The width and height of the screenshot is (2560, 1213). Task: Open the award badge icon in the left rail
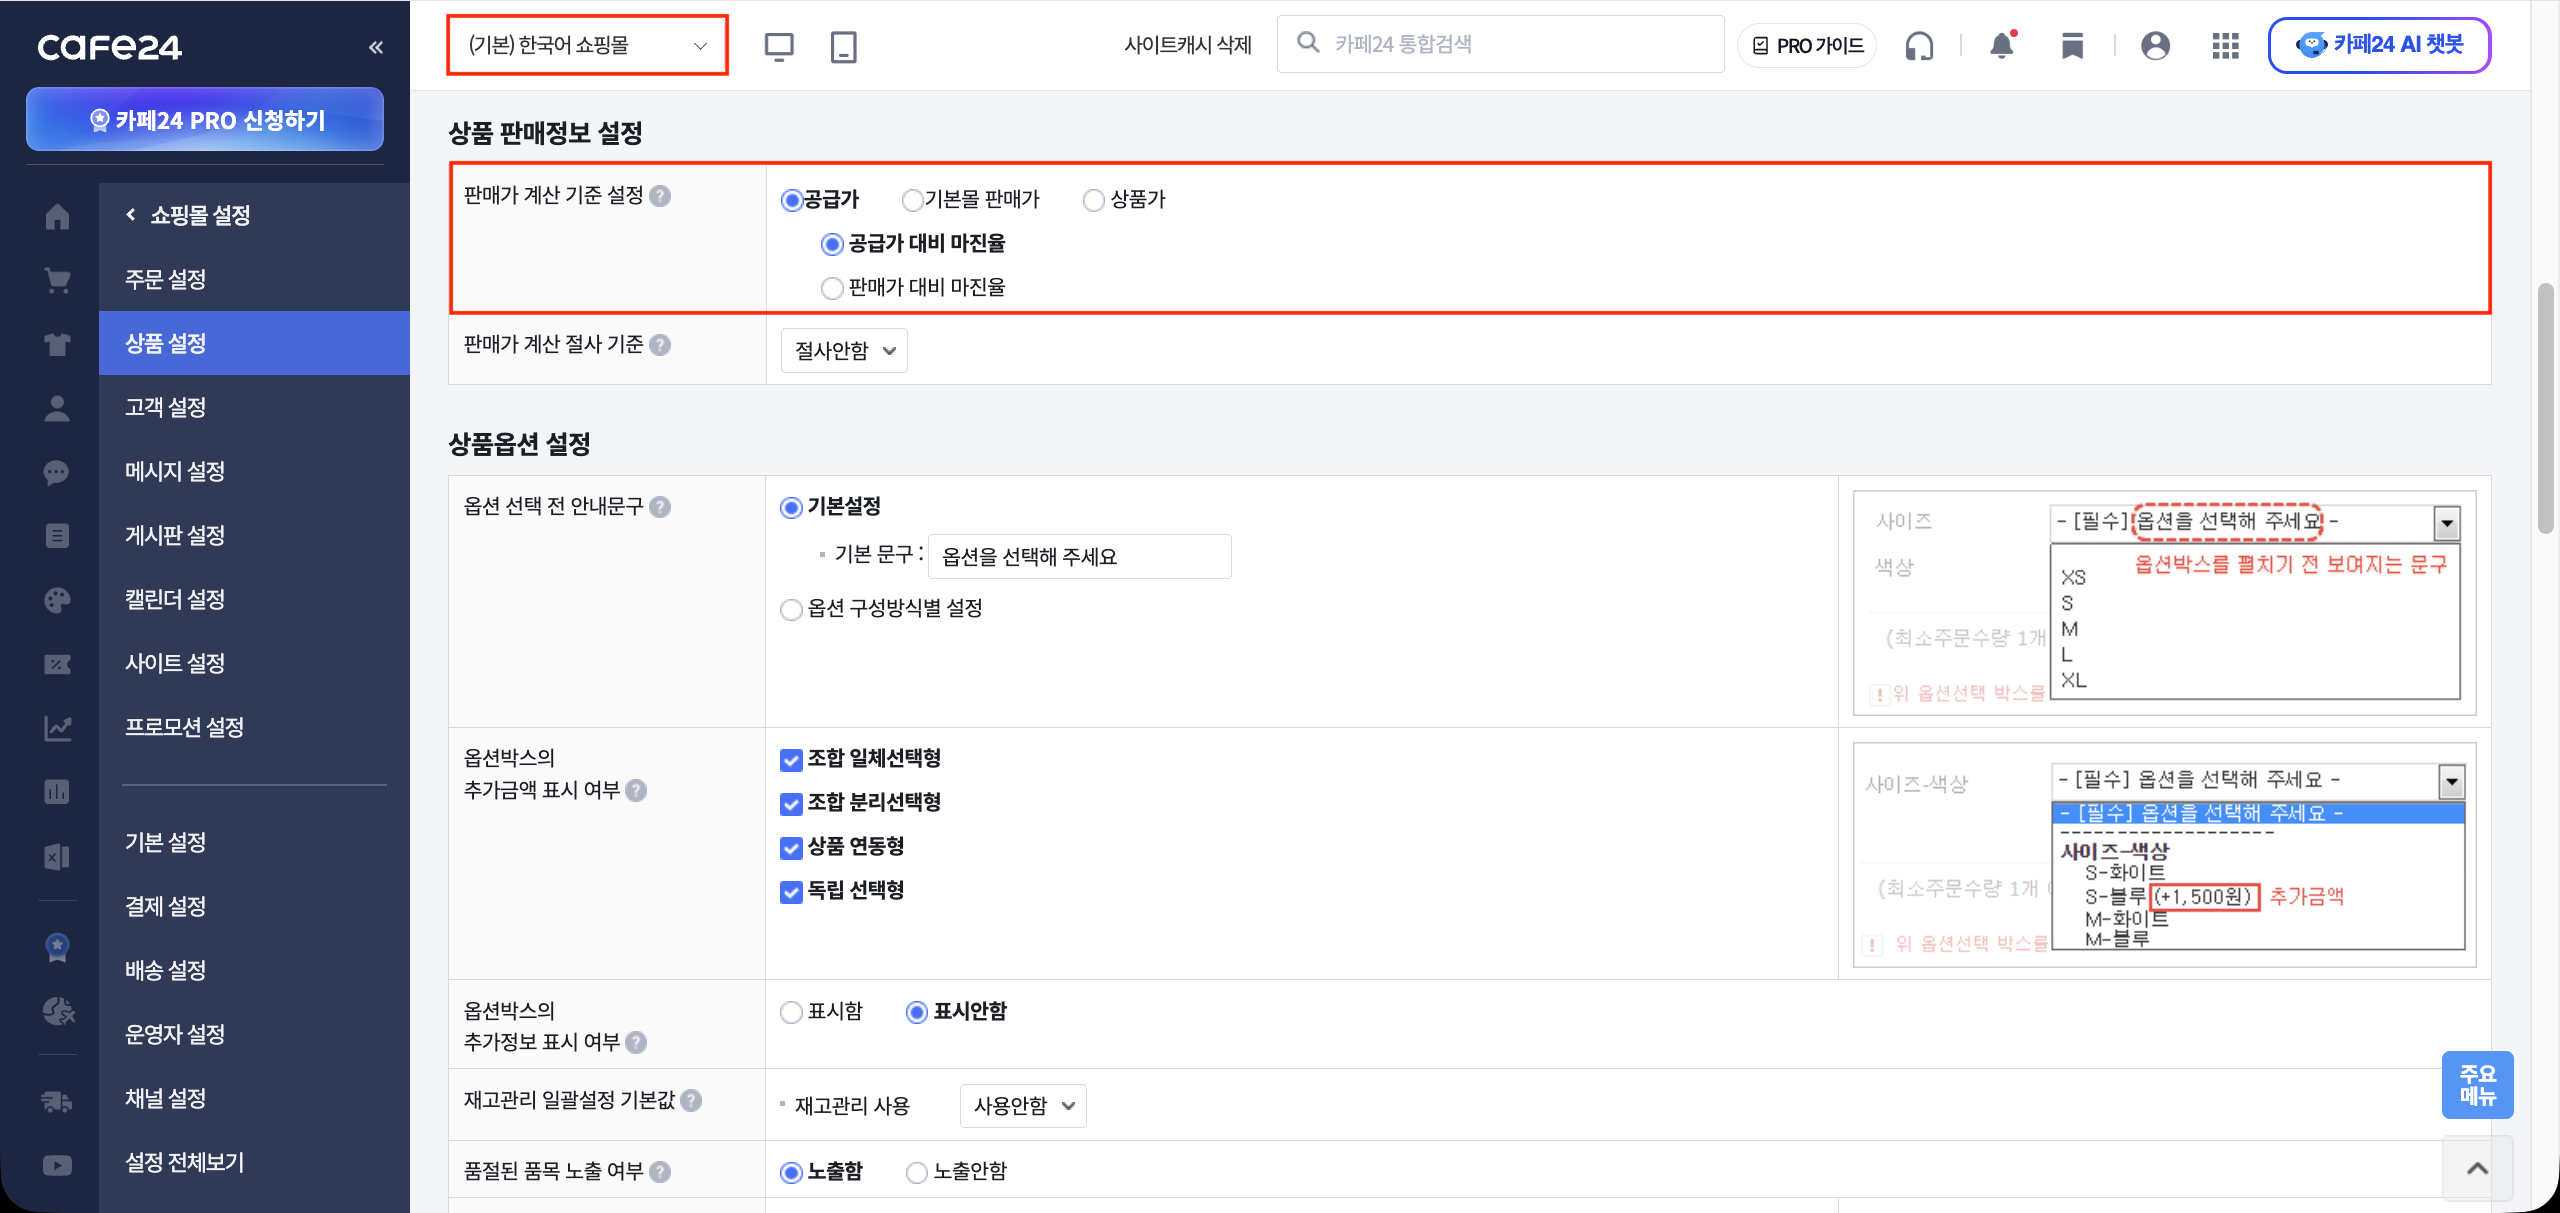57,946
